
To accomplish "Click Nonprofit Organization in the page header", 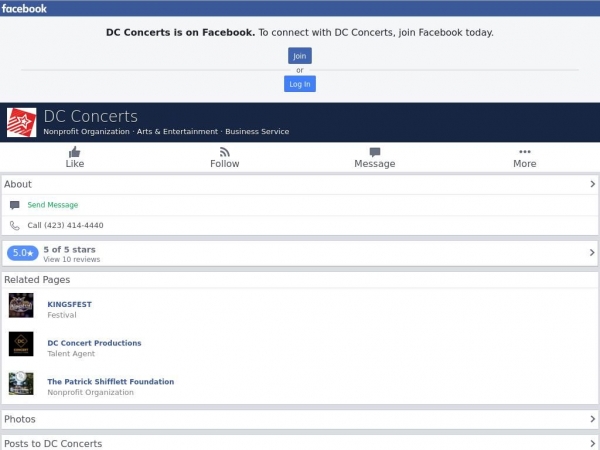I will [x=86, y=132].
